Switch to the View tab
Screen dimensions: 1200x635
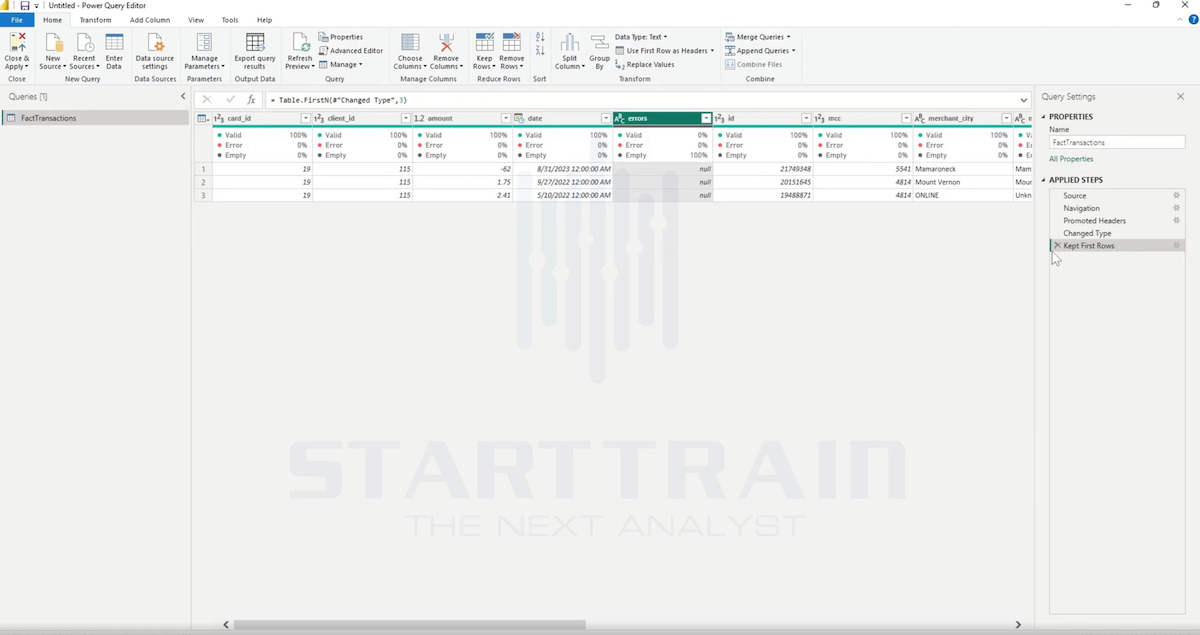196,20
